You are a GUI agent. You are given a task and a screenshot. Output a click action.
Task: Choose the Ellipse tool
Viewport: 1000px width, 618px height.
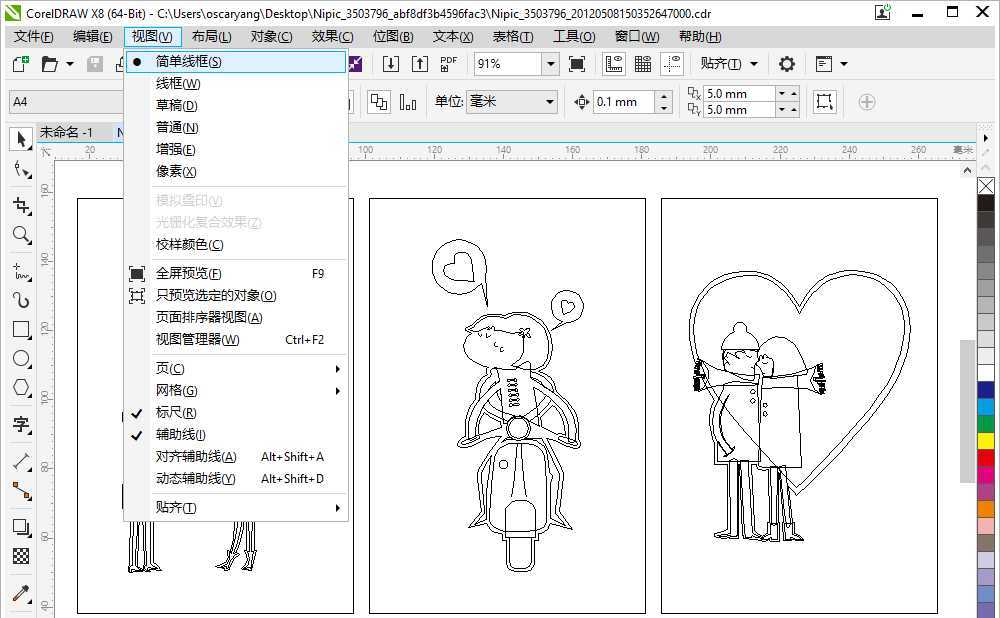(20, 358)
